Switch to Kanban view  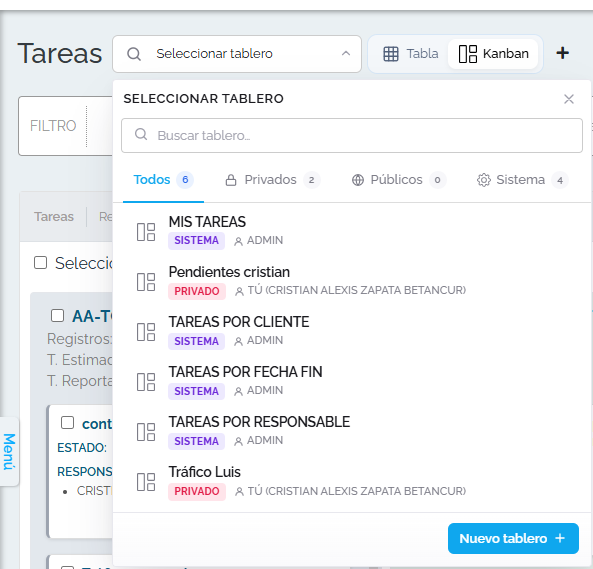pyautogui.click(x=494, y=54)
